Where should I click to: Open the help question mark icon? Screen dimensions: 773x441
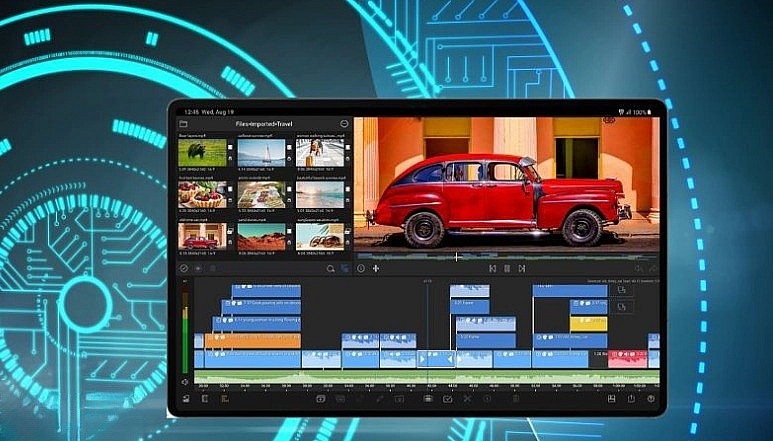click(x=651, y=400)
